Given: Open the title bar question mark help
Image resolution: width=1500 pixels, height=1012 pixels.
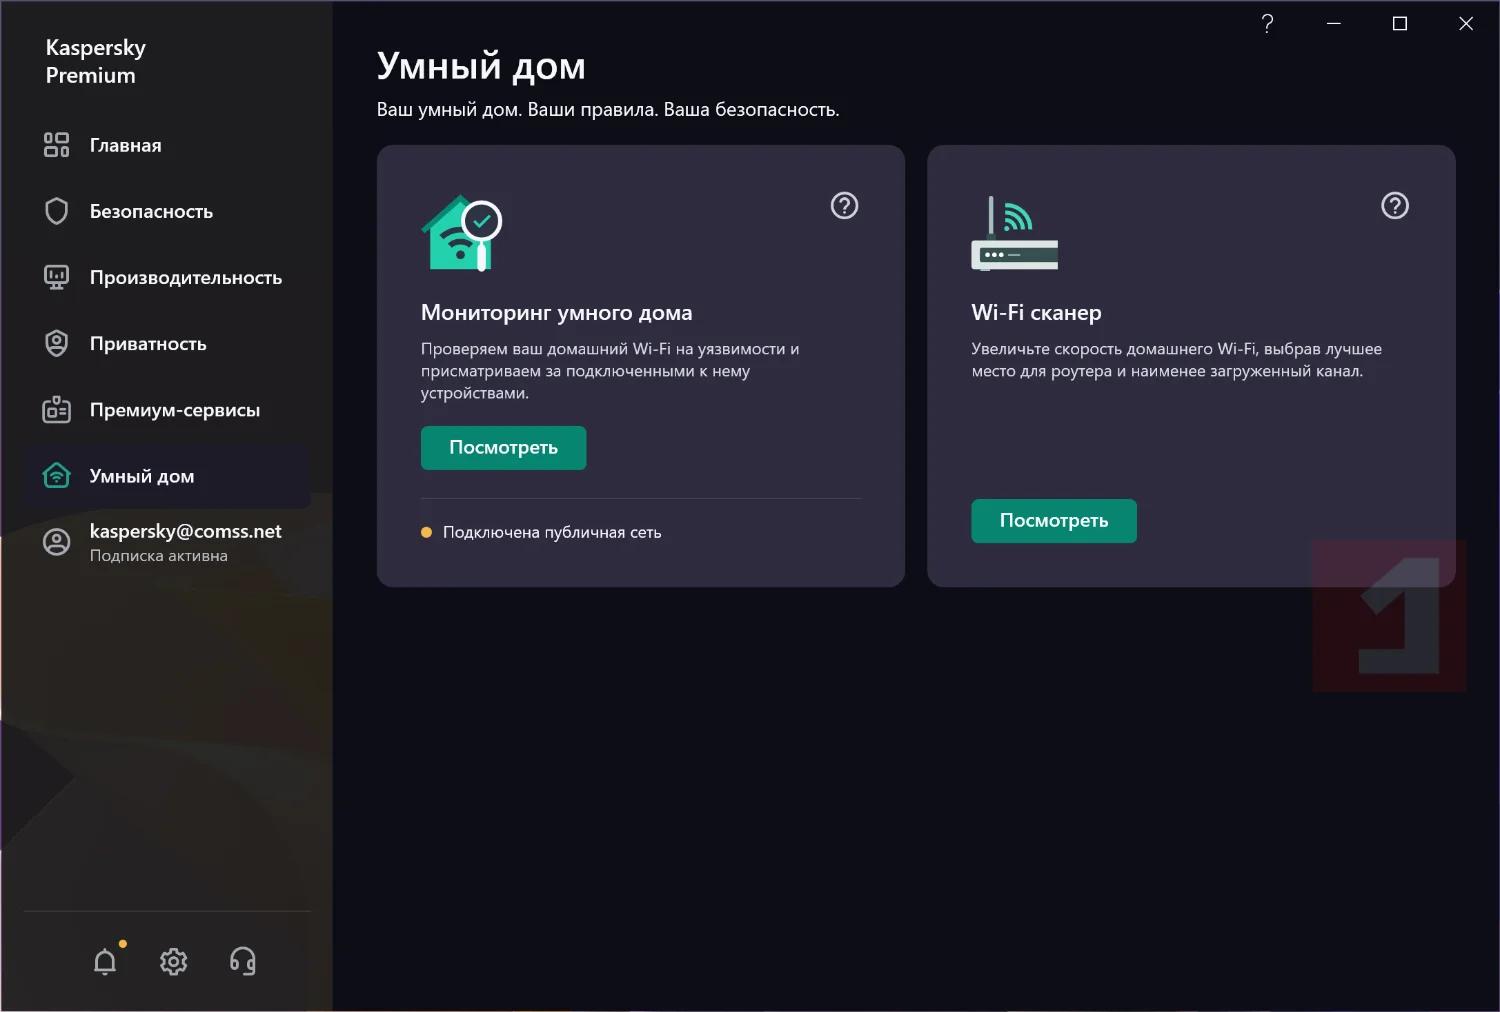Looking at the screenshot, I should pos(1267,24).
